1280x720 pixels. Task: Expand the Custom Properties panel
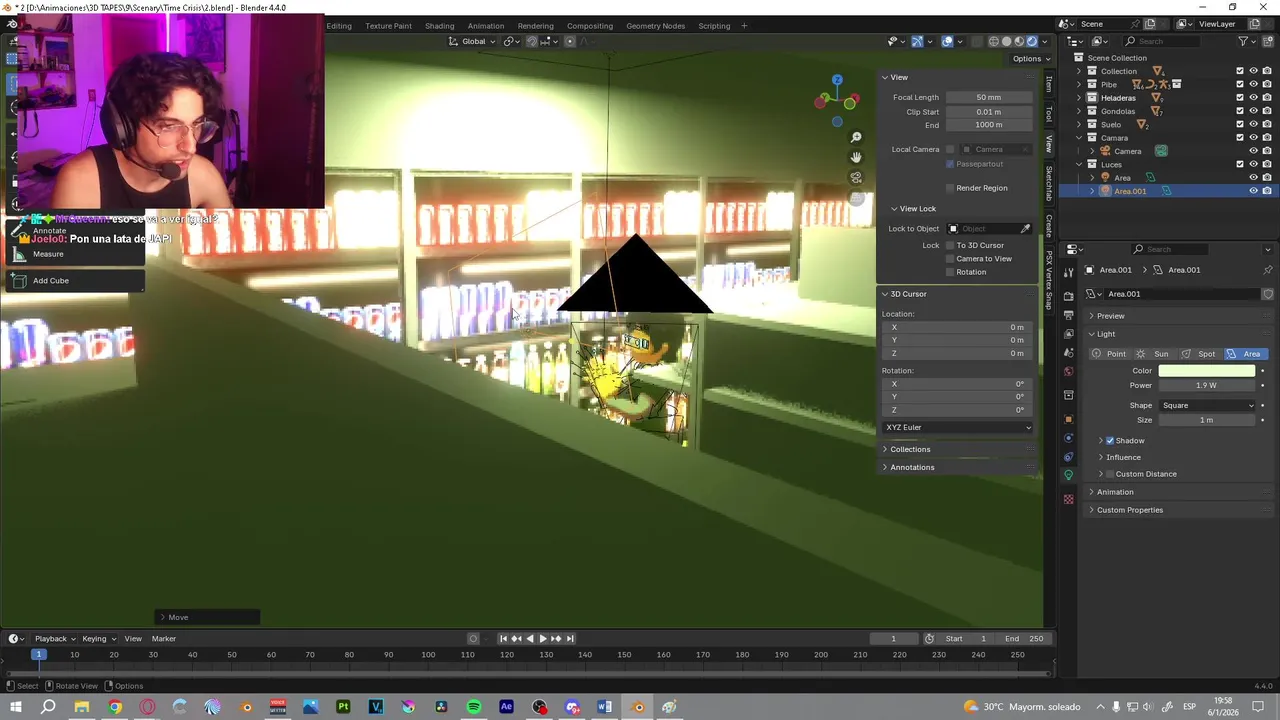(x=1130, y=510)
